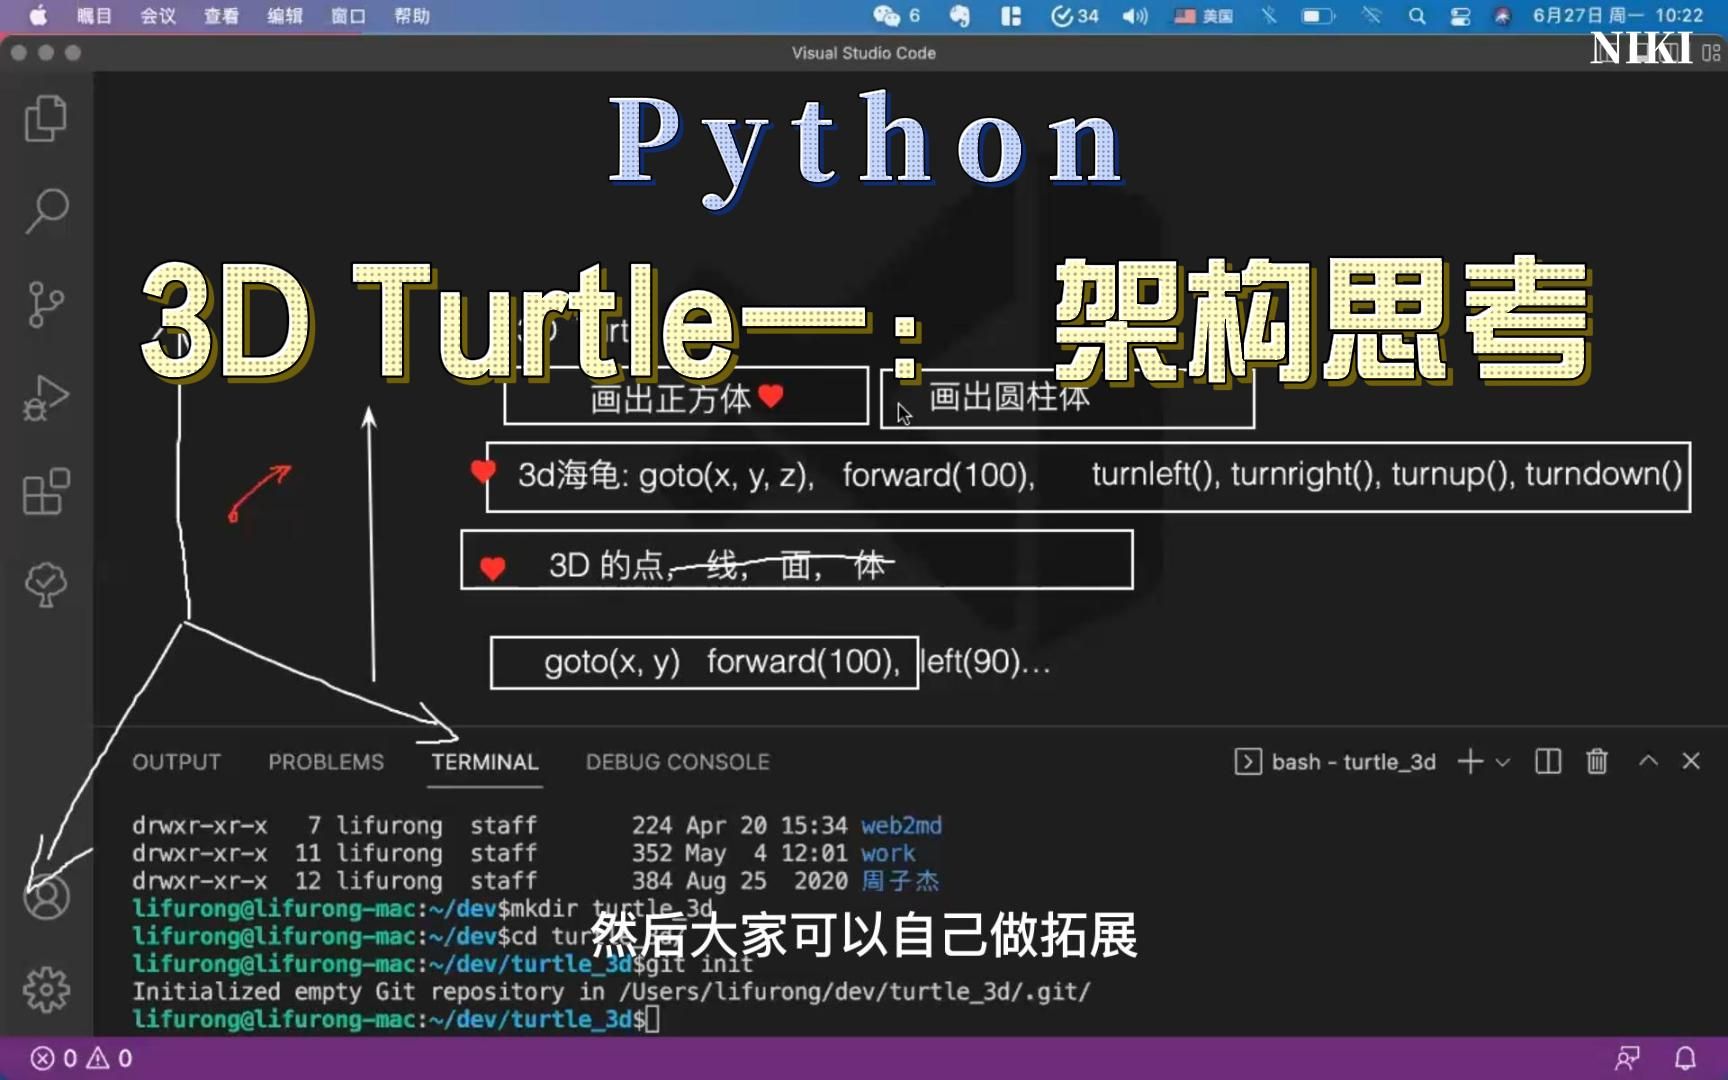Screen dimensions: 1728x1080
Task: Mute sound via the menu bar speaker icon
Action: click(x=1133, y=16)
